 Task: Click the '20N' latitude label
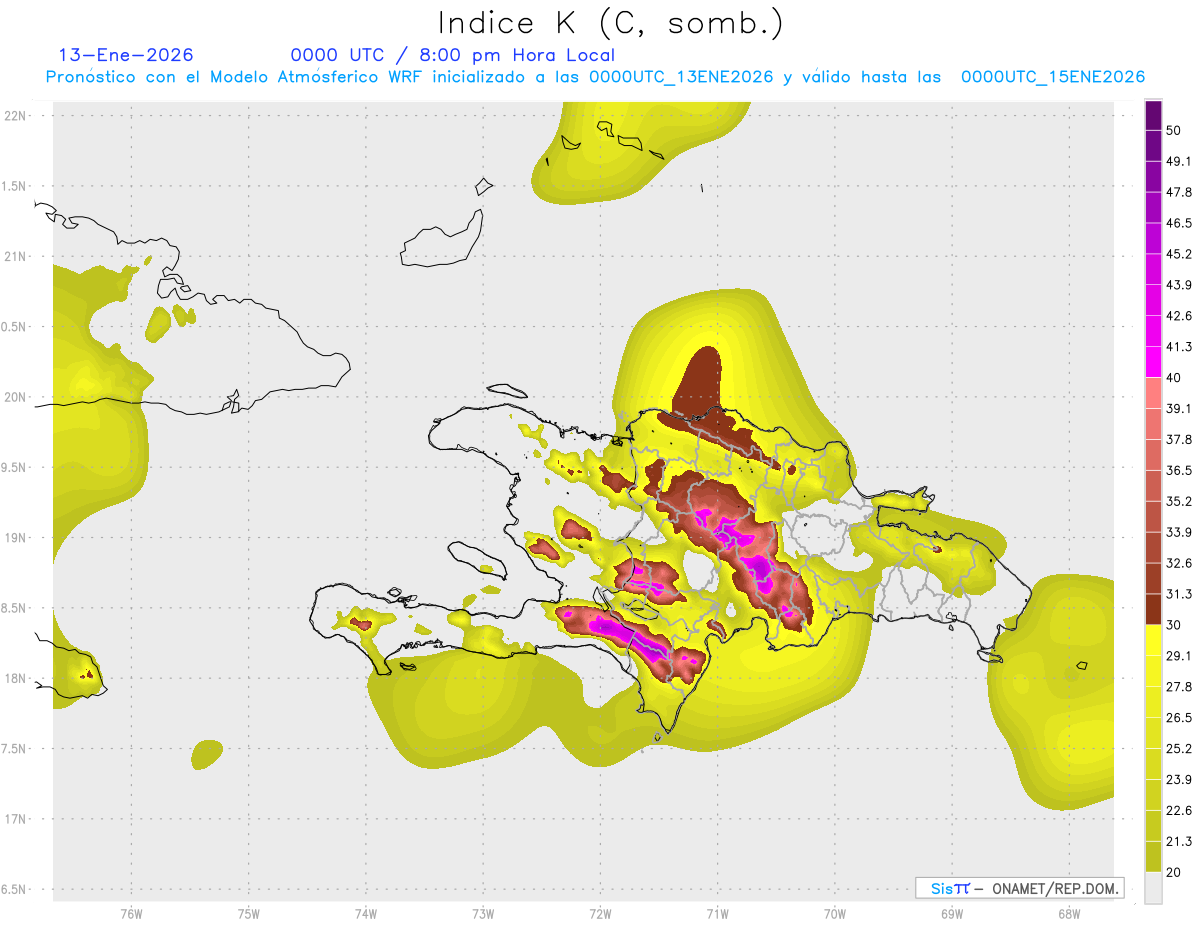(16, 397)
